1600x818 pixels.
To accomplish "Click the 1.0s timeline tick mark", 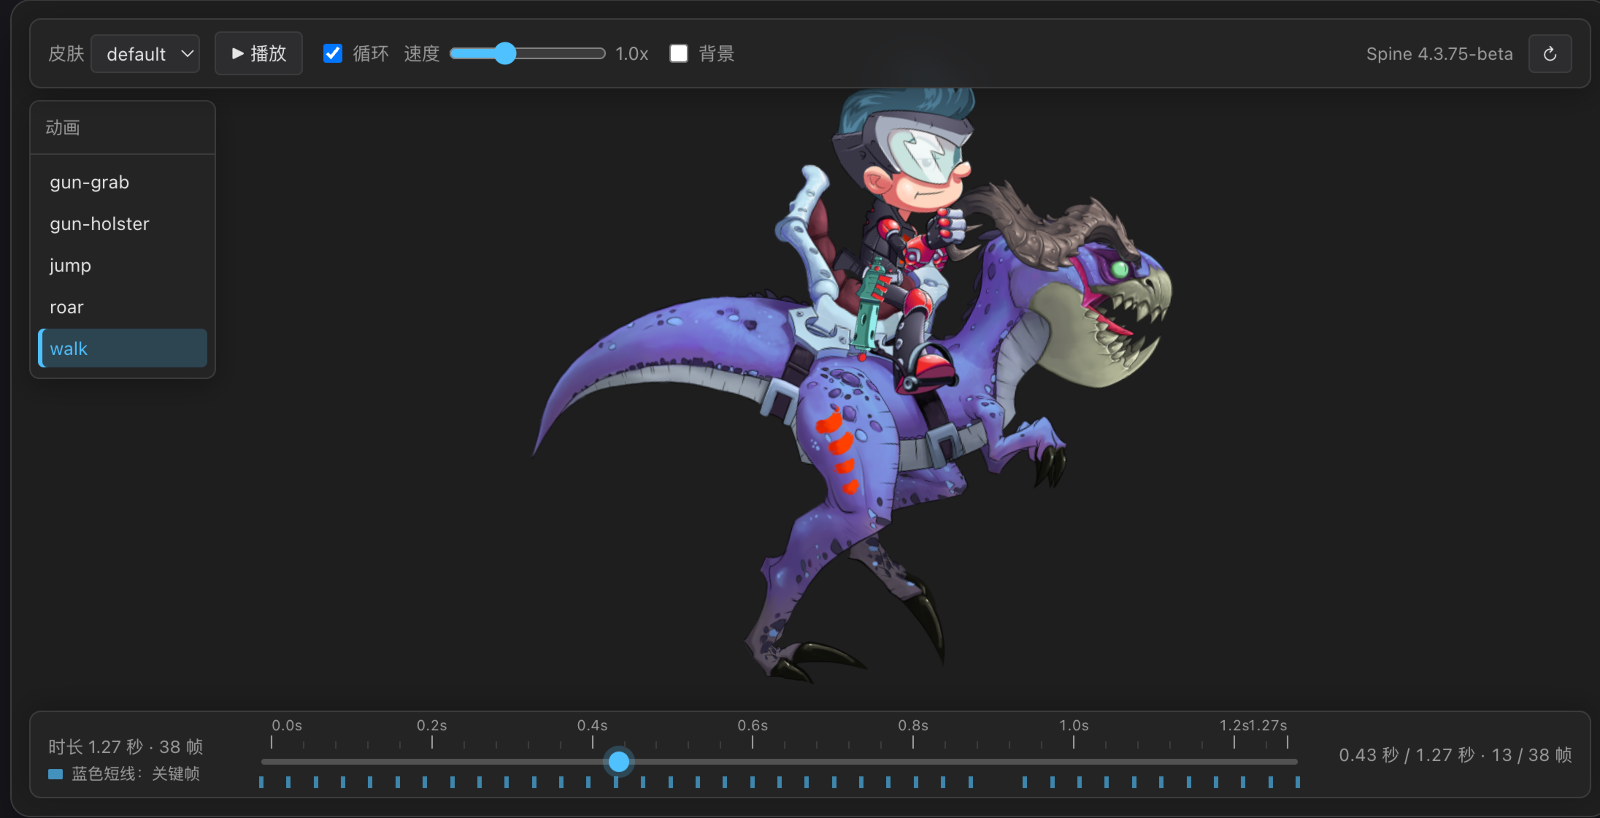I will 1074,742.
